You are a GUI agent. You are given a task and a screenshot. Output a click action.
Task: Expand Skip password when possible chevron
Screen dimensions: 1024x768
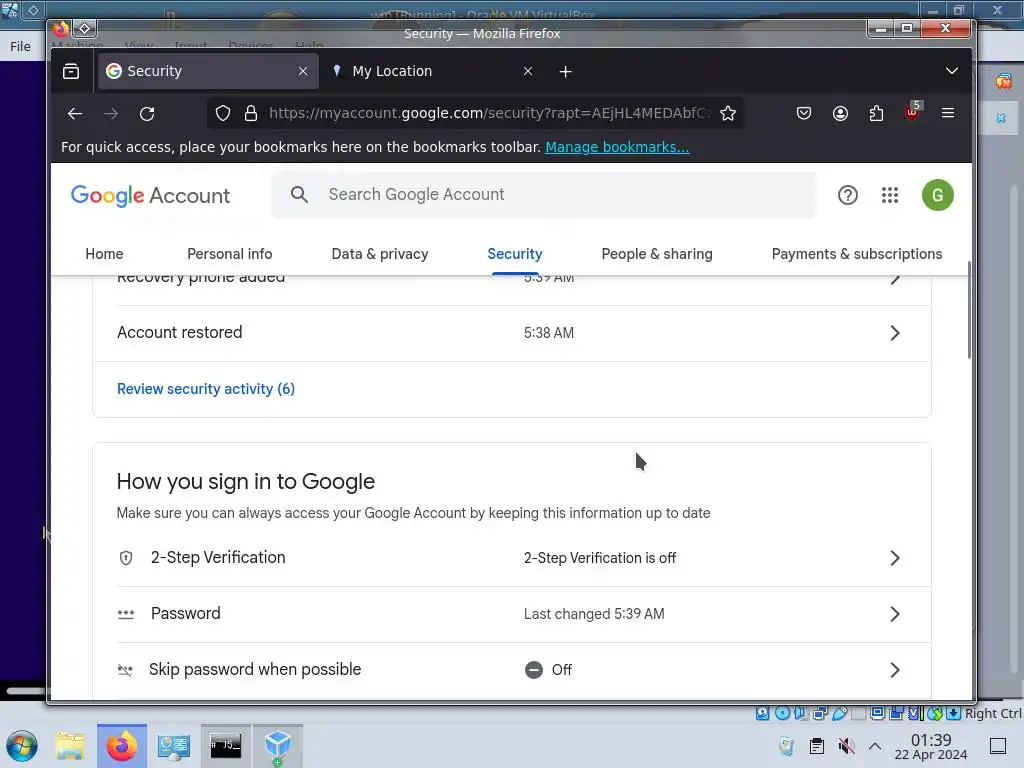895,670
